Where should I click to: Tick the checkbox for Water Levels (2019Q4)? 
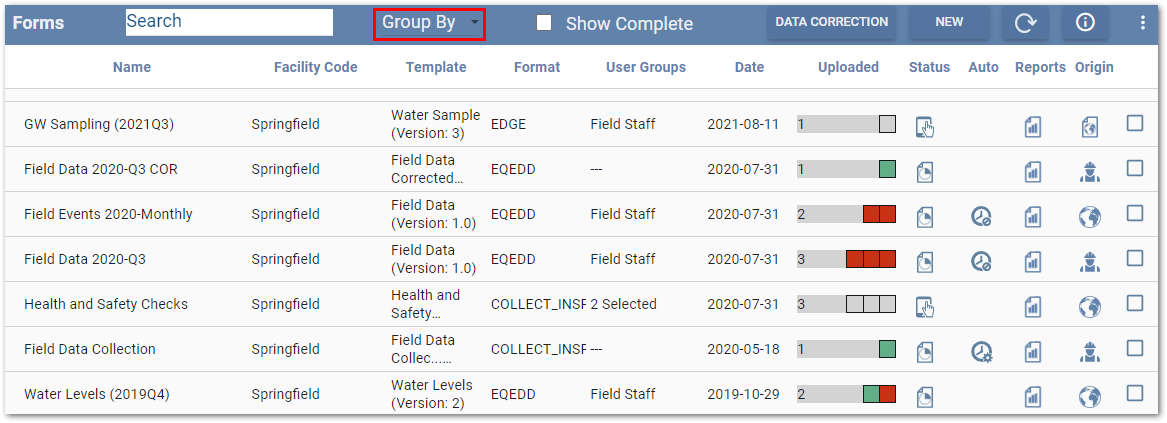tap(1135, 393)
